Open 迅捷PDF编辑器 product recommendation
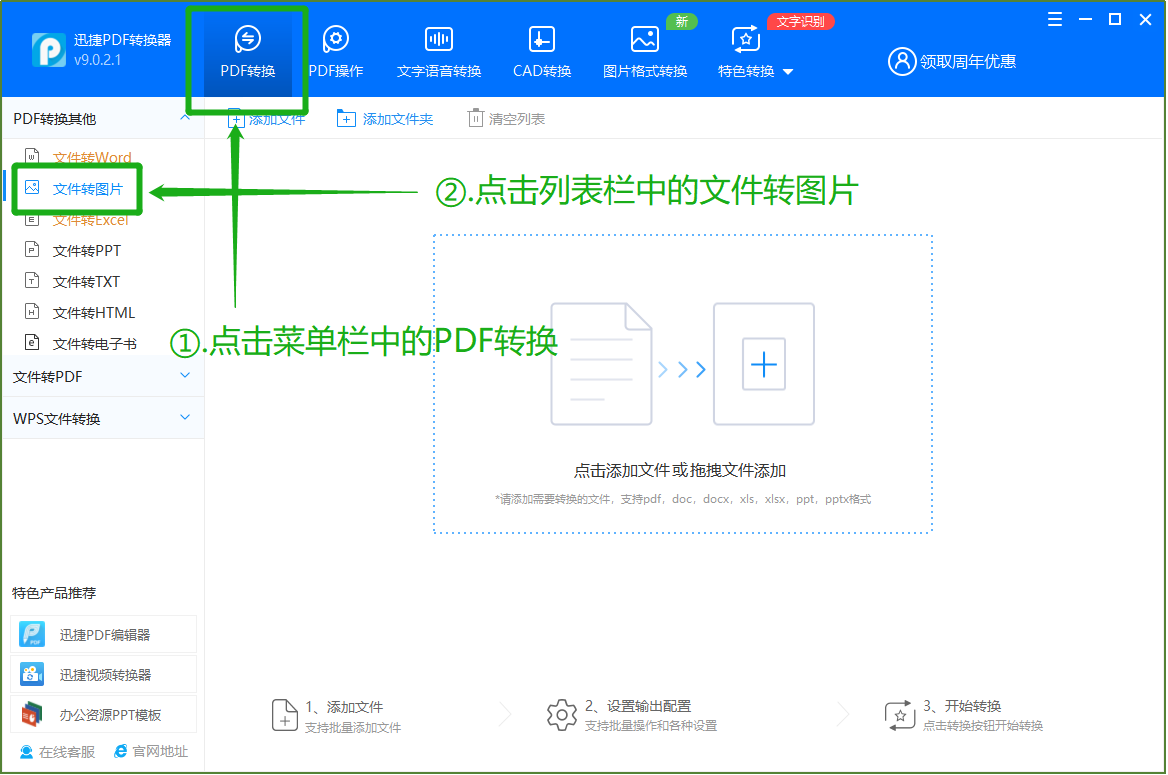This screenshot has height=775, width=1168. 104,634
